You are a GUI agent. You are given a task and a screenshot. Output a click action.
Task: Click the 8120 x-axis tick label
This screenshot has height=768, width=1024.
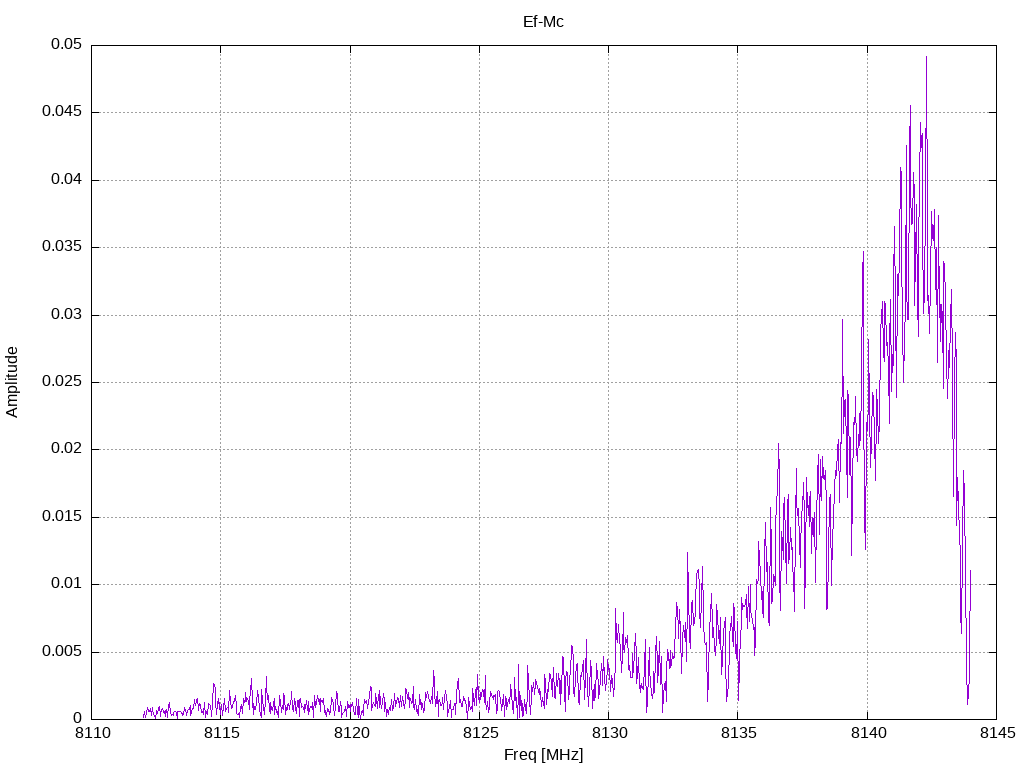(x=350, y=735)
